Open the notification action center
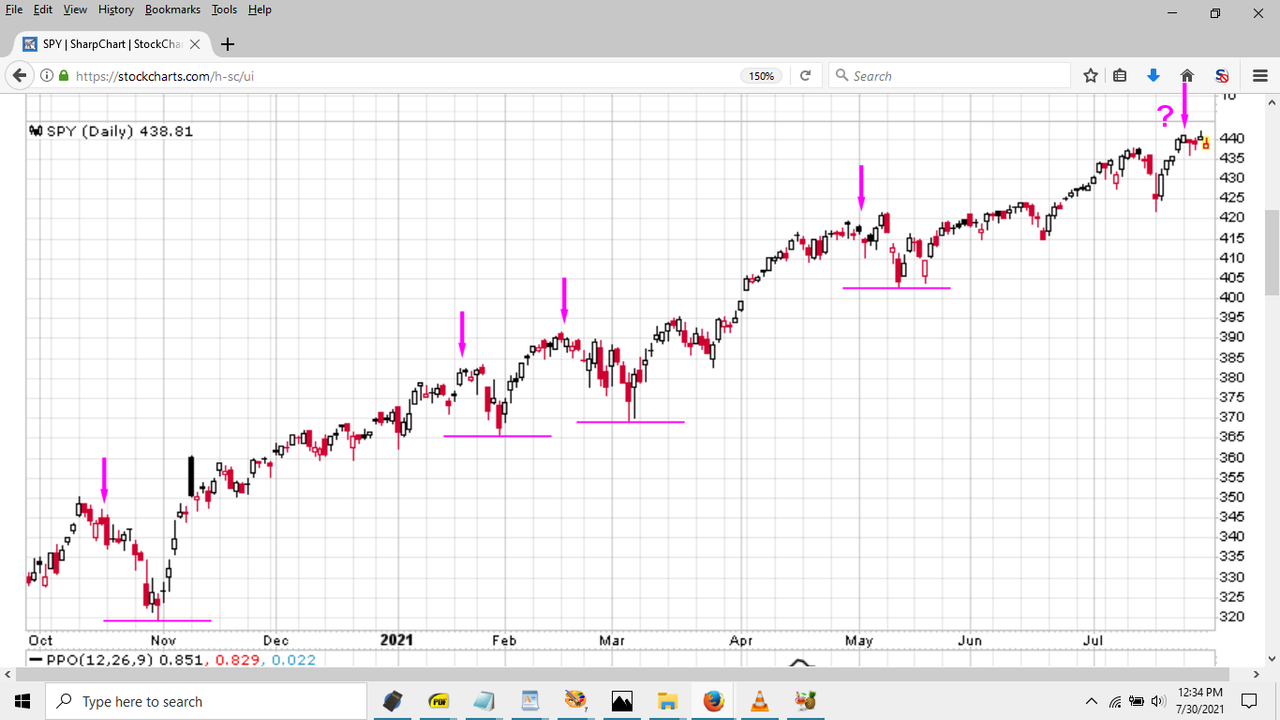Viewport: 1280px width, 720px height. pos(1249,701)
